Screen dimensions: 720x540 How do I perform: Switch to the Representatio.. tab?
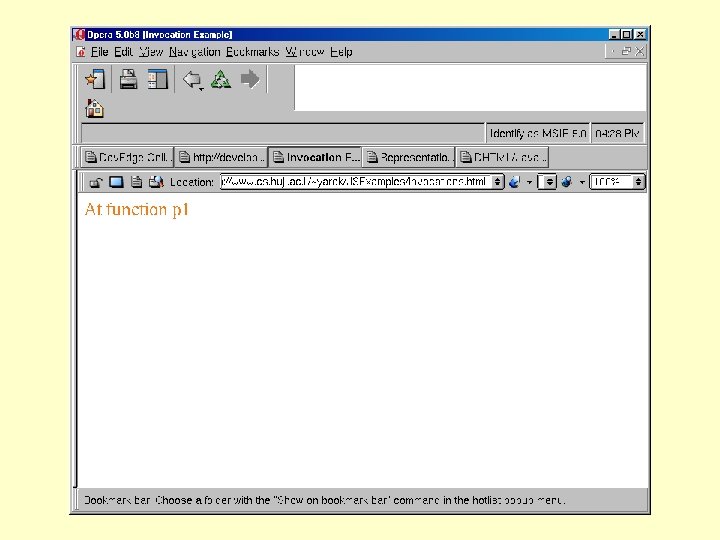click(x=409, y=158)
